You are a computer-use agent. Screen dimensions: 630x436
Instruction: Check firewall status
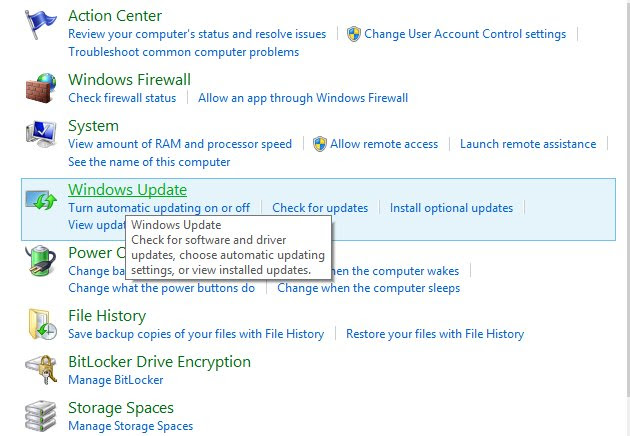(122, 98)
